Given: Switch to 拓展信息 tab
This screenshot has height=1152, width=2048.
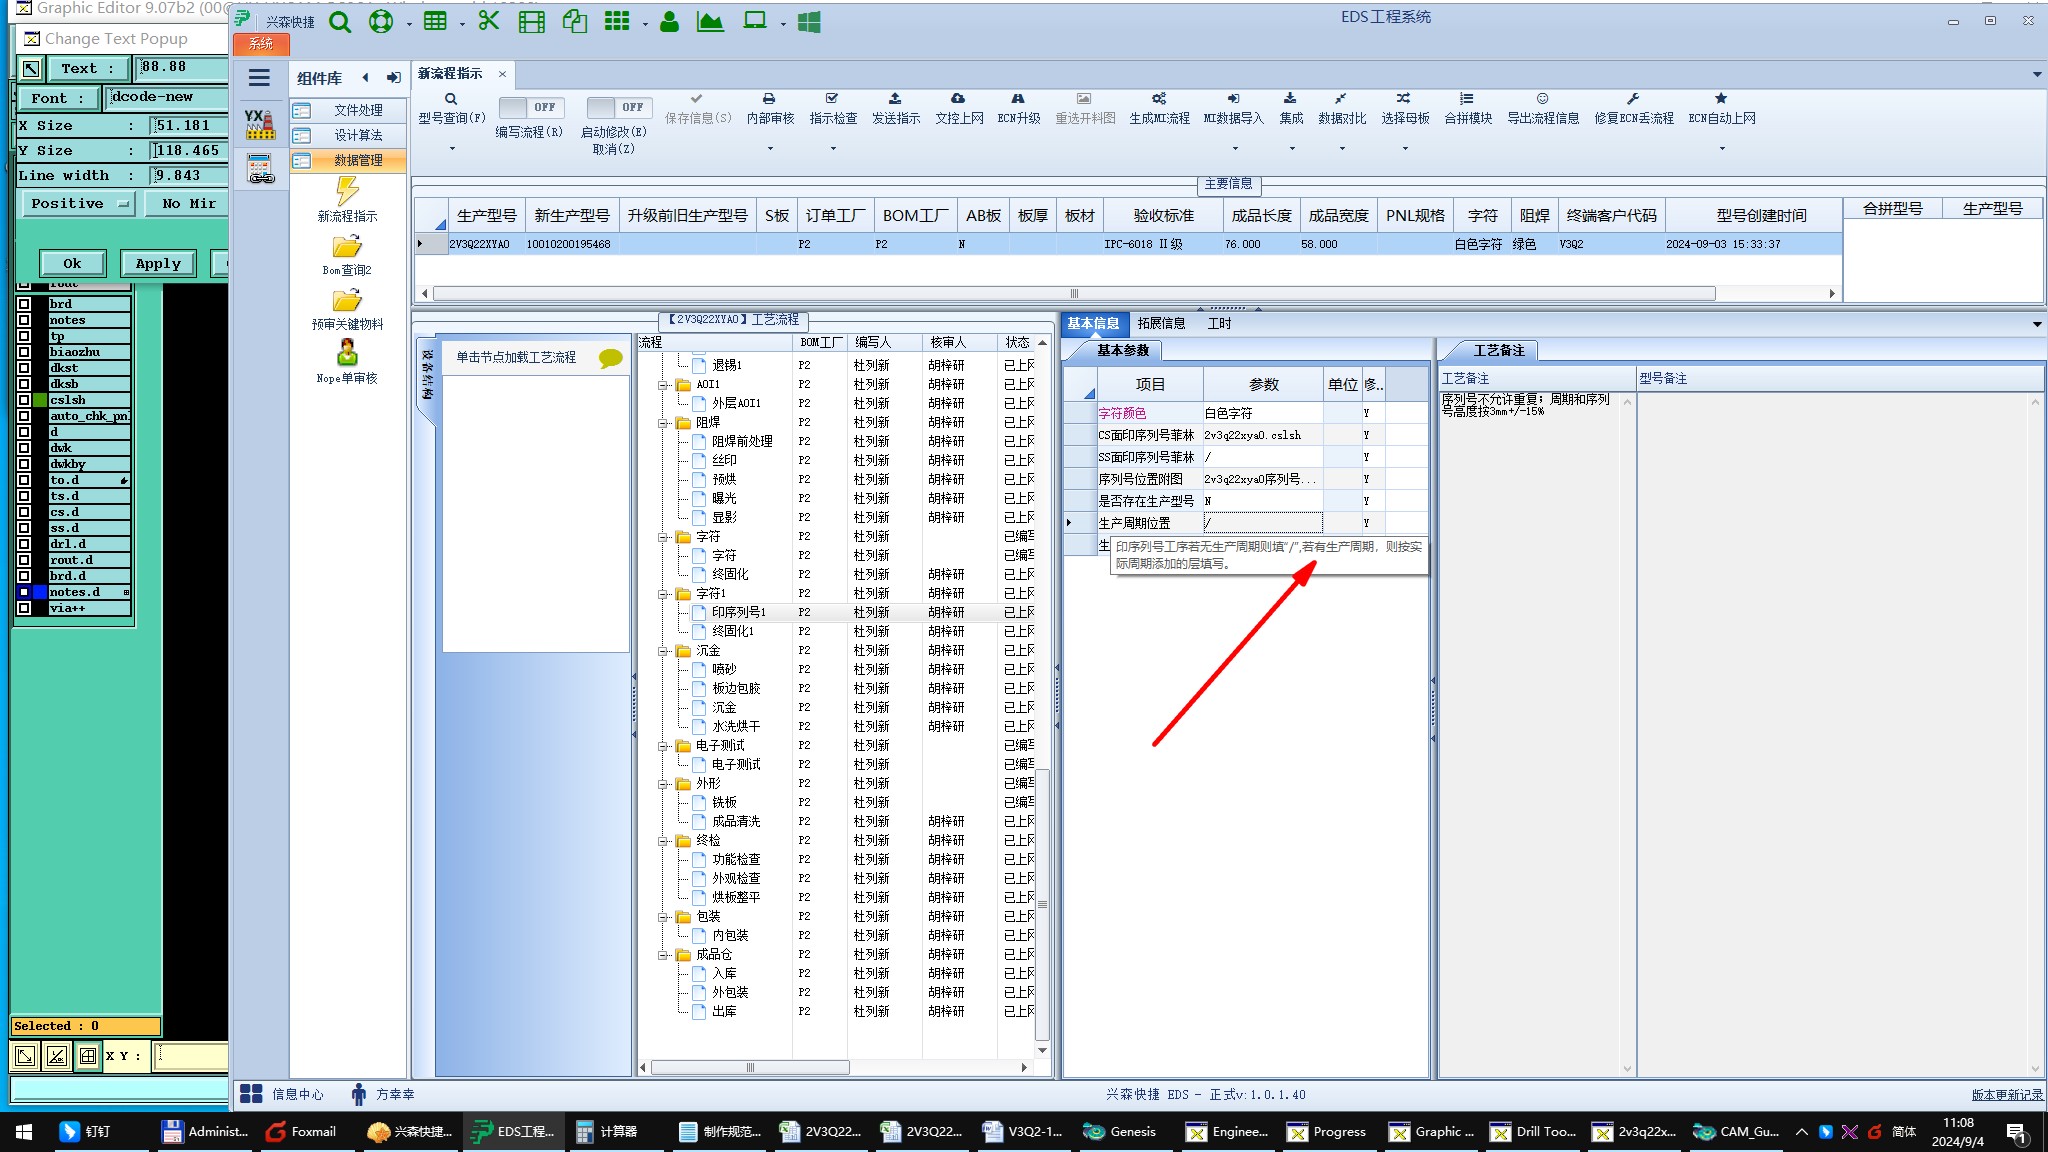Looking at the screenshot, I should [1161, 323].
